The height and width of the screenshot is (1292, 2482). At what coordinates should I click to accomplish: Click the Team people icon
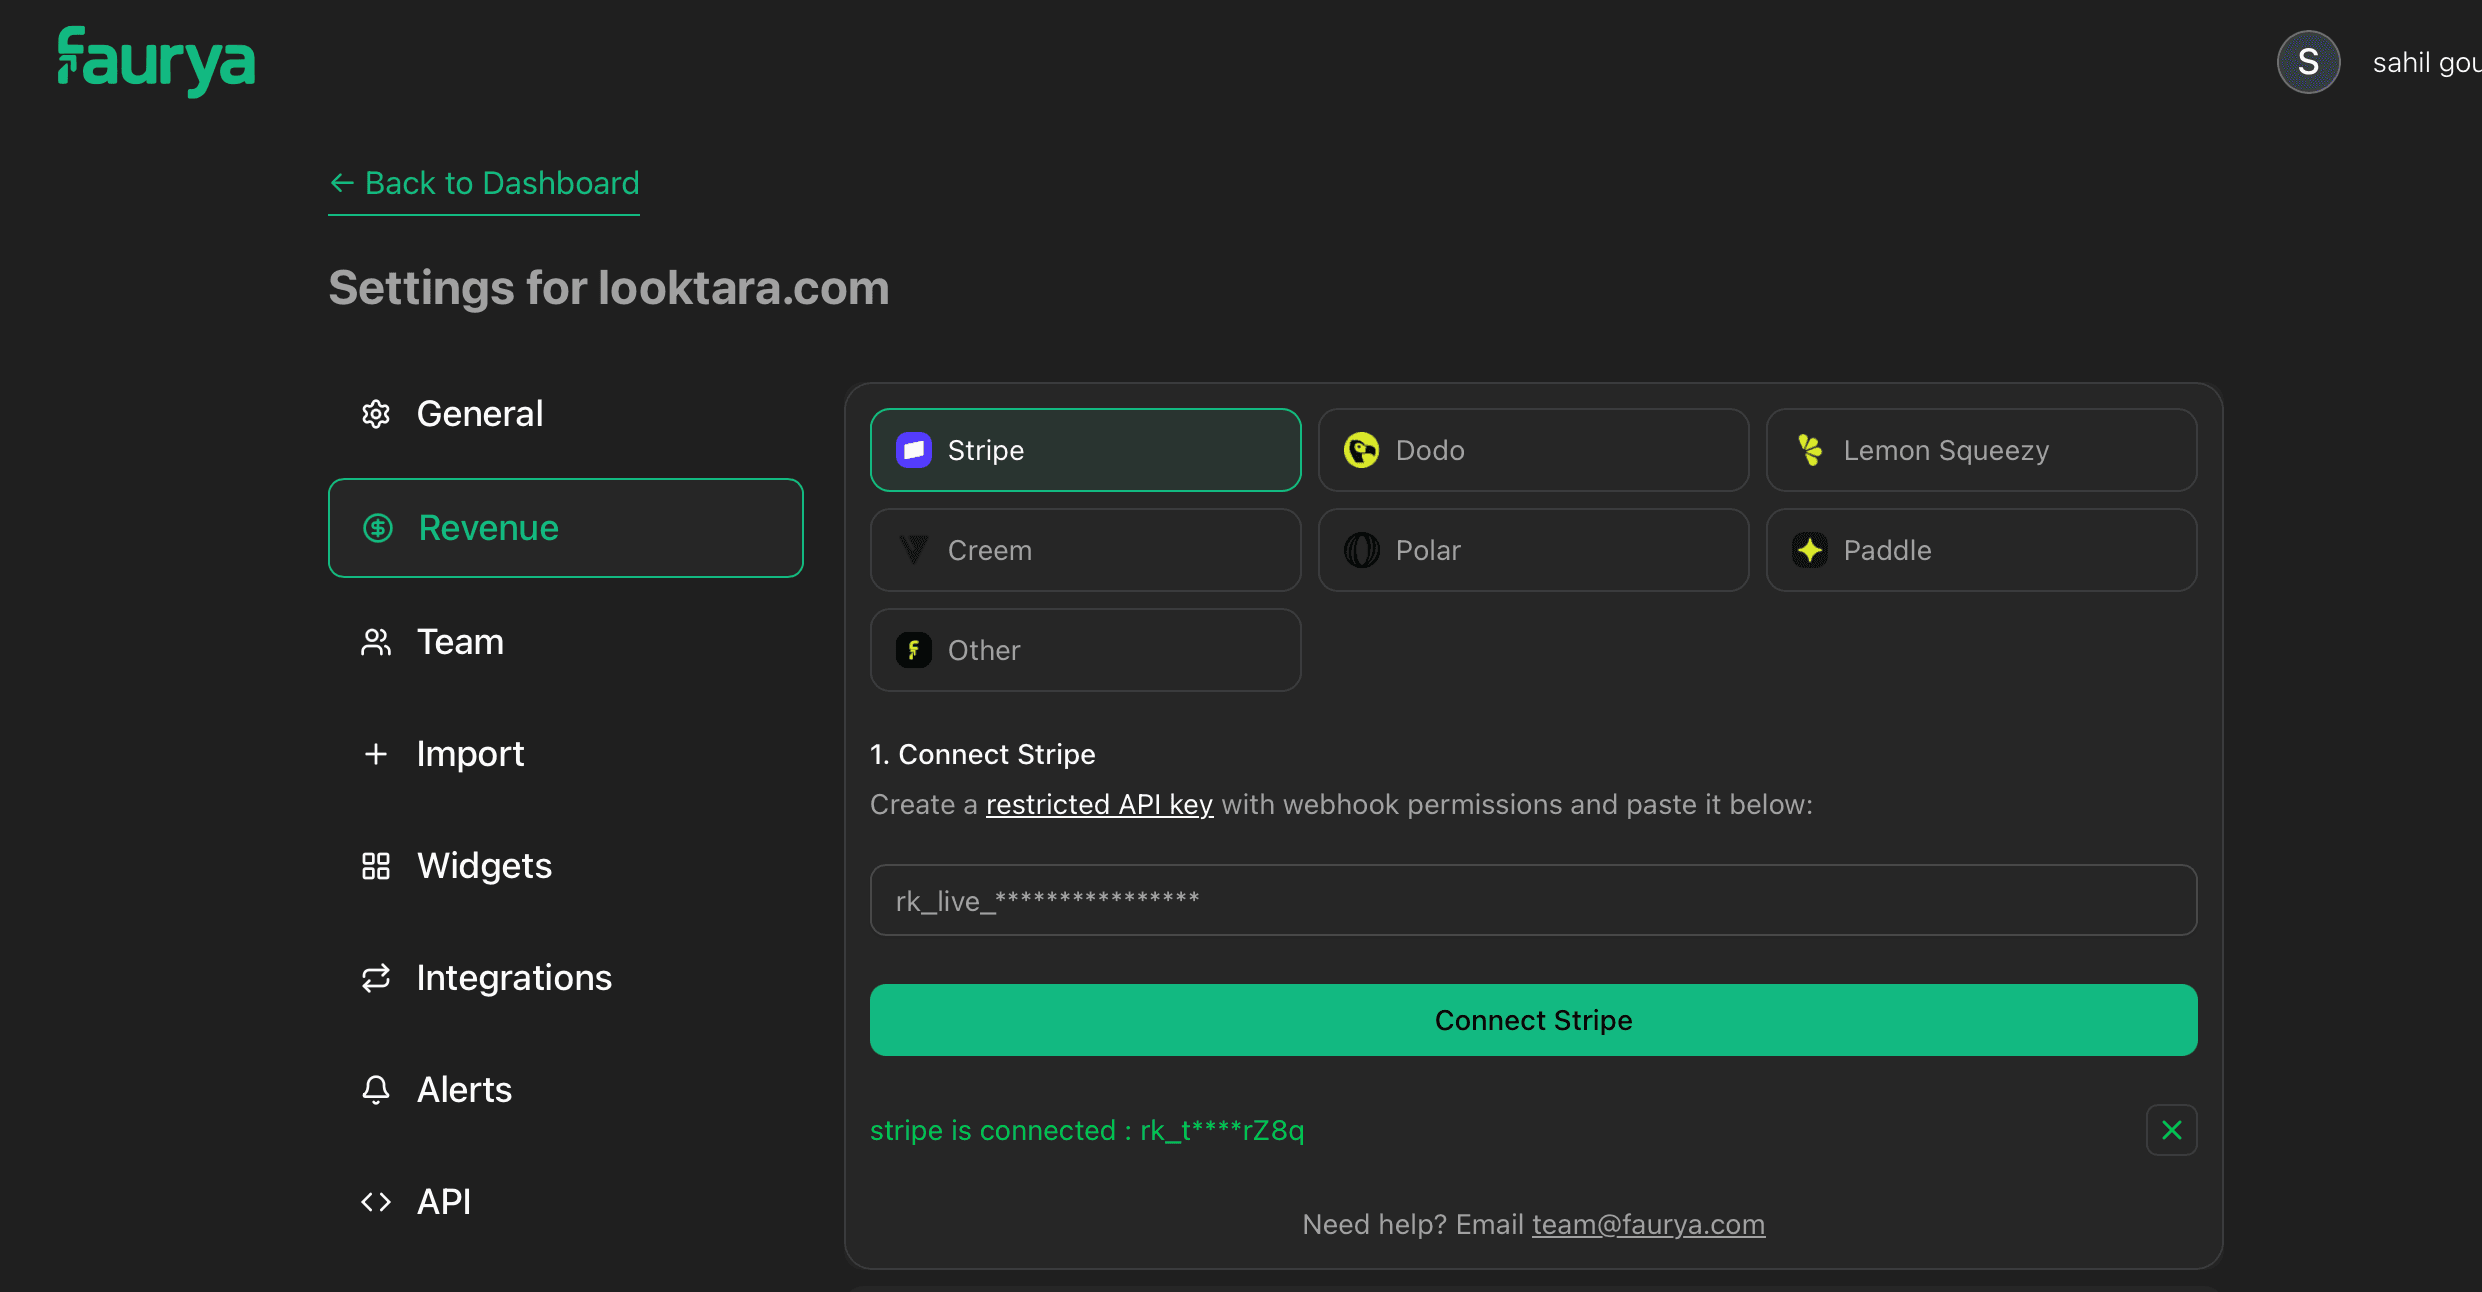pyautogui.click(x=376, y=642)
